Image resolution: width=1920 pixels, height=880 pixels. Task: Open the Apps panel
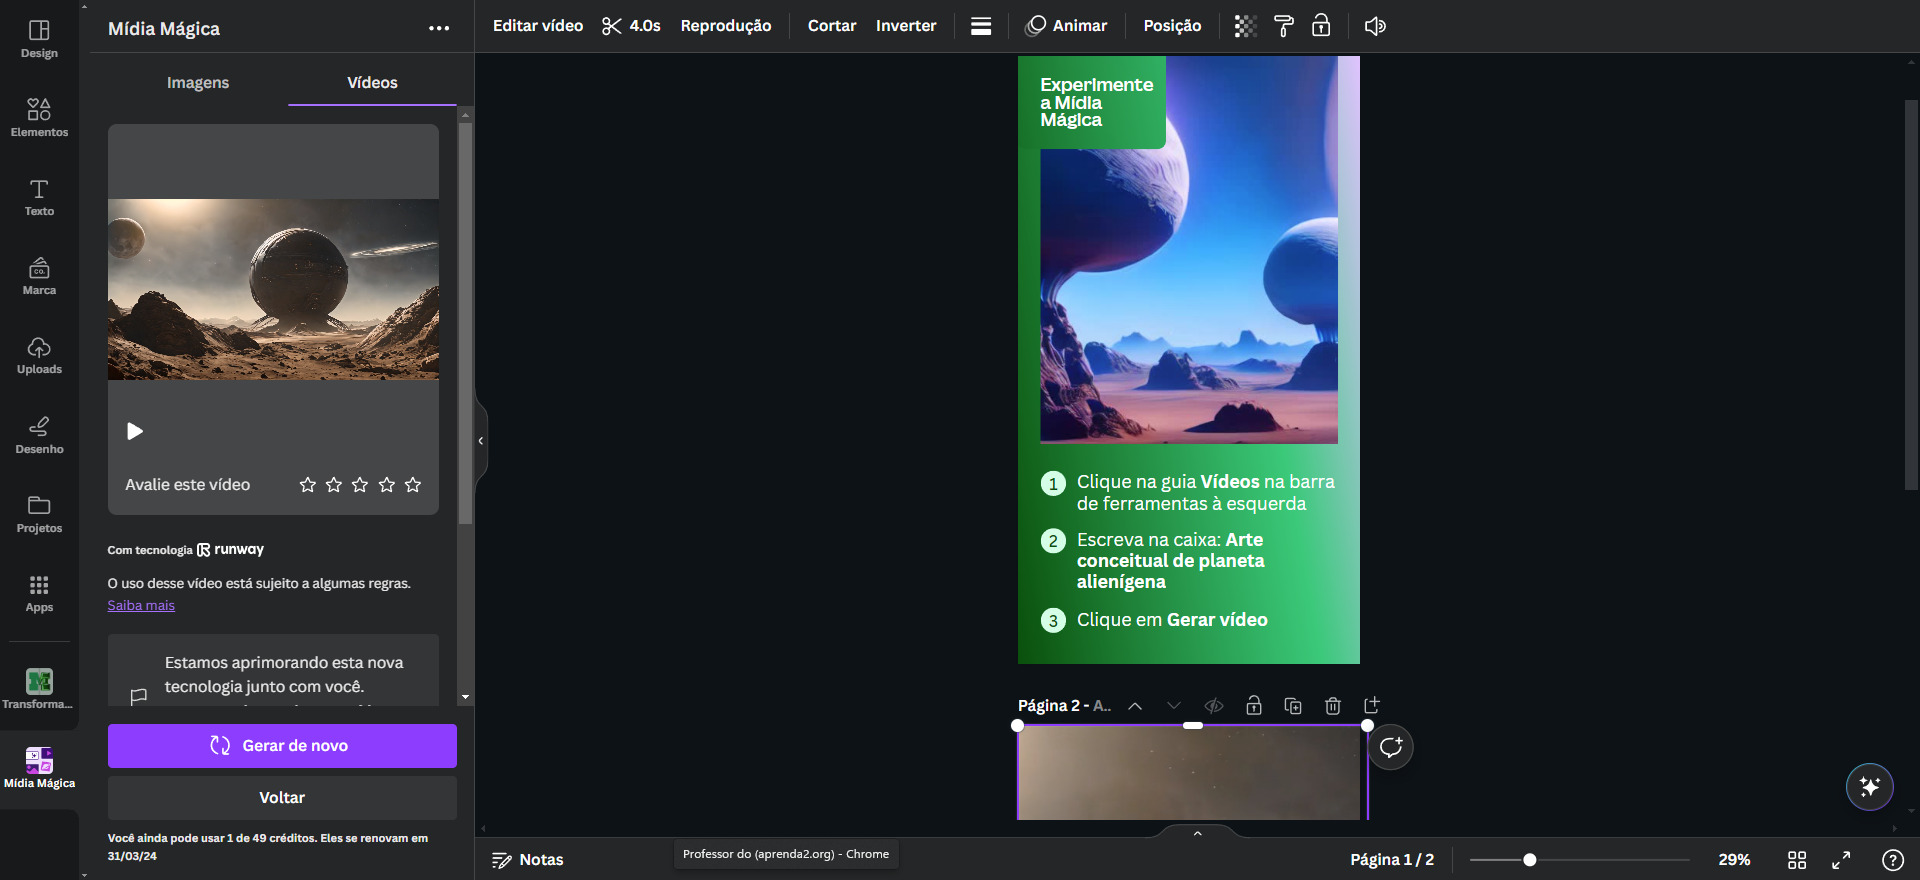[39, 593]
